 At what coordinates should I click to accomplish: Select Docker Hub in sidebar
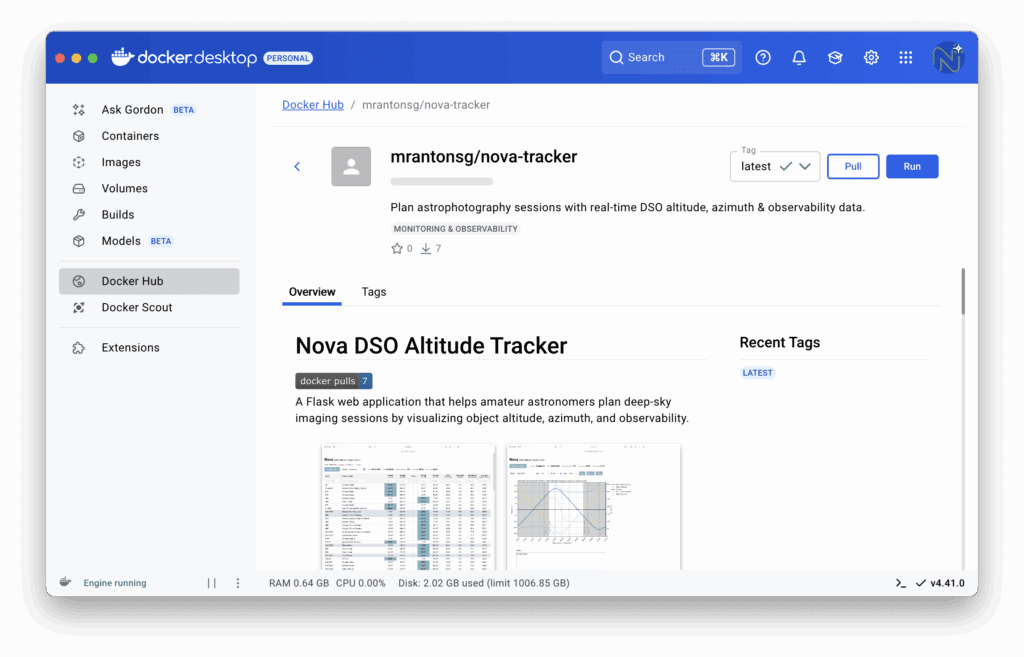click(x=149, y=281)
